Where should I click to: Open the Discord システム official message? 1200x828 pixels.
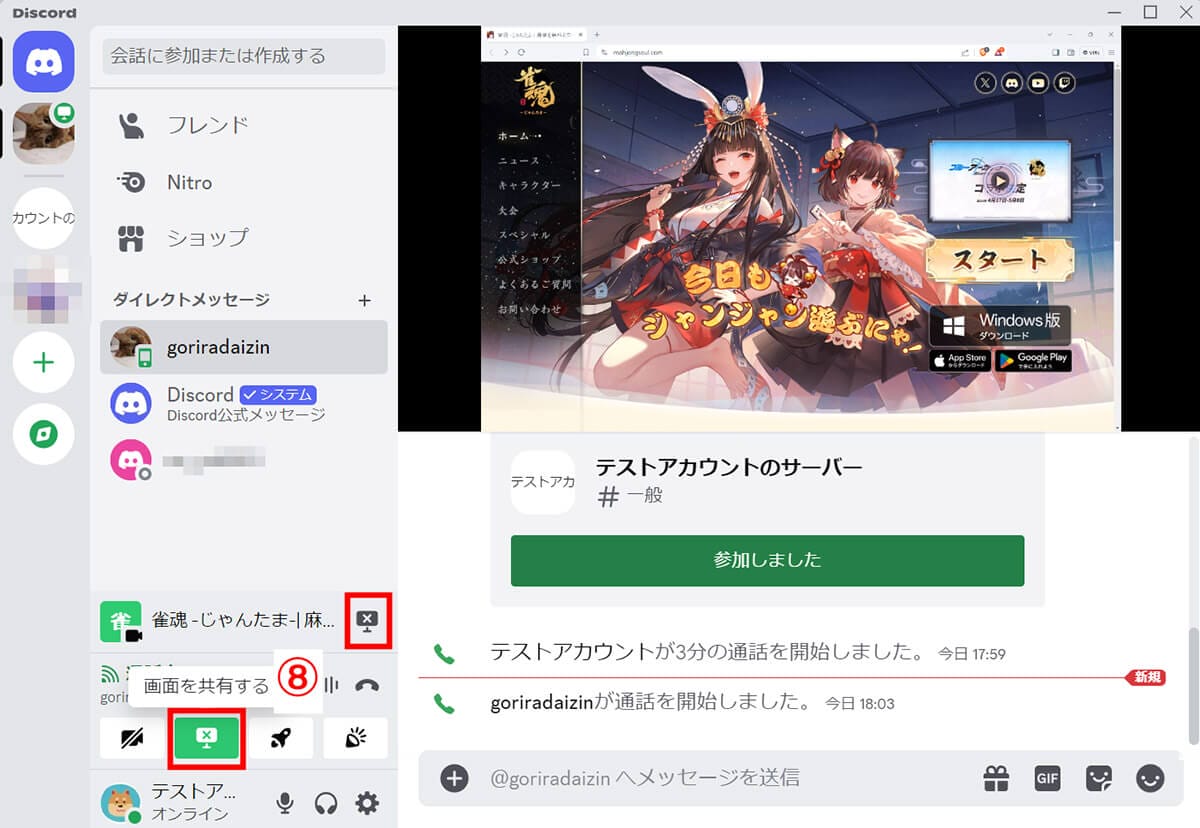[243, 403]
